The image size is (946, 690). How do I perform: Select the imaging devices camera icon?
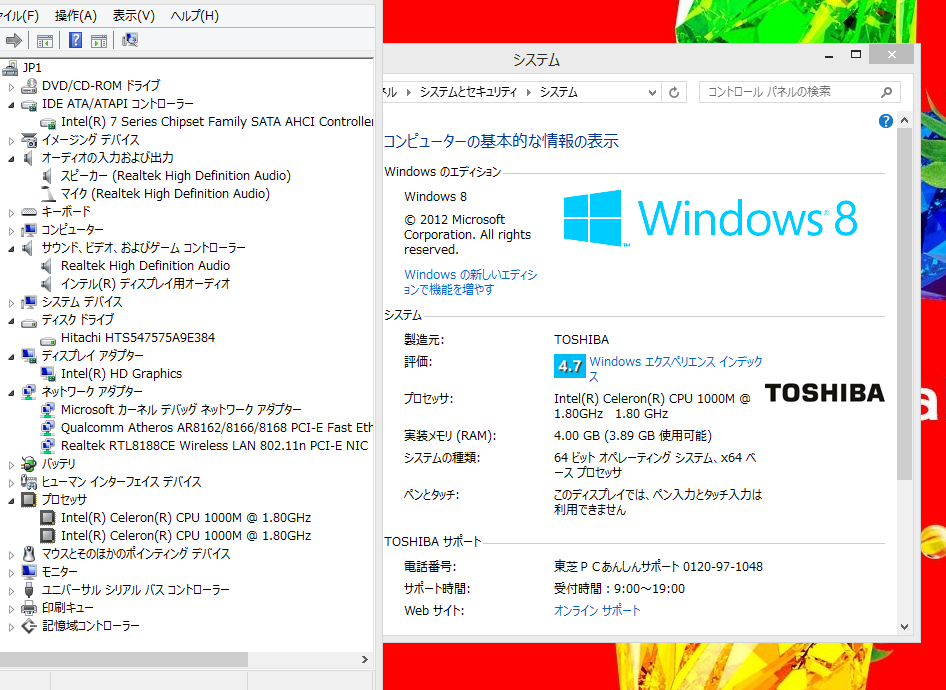pyautogui.click(x=29, y=140)
